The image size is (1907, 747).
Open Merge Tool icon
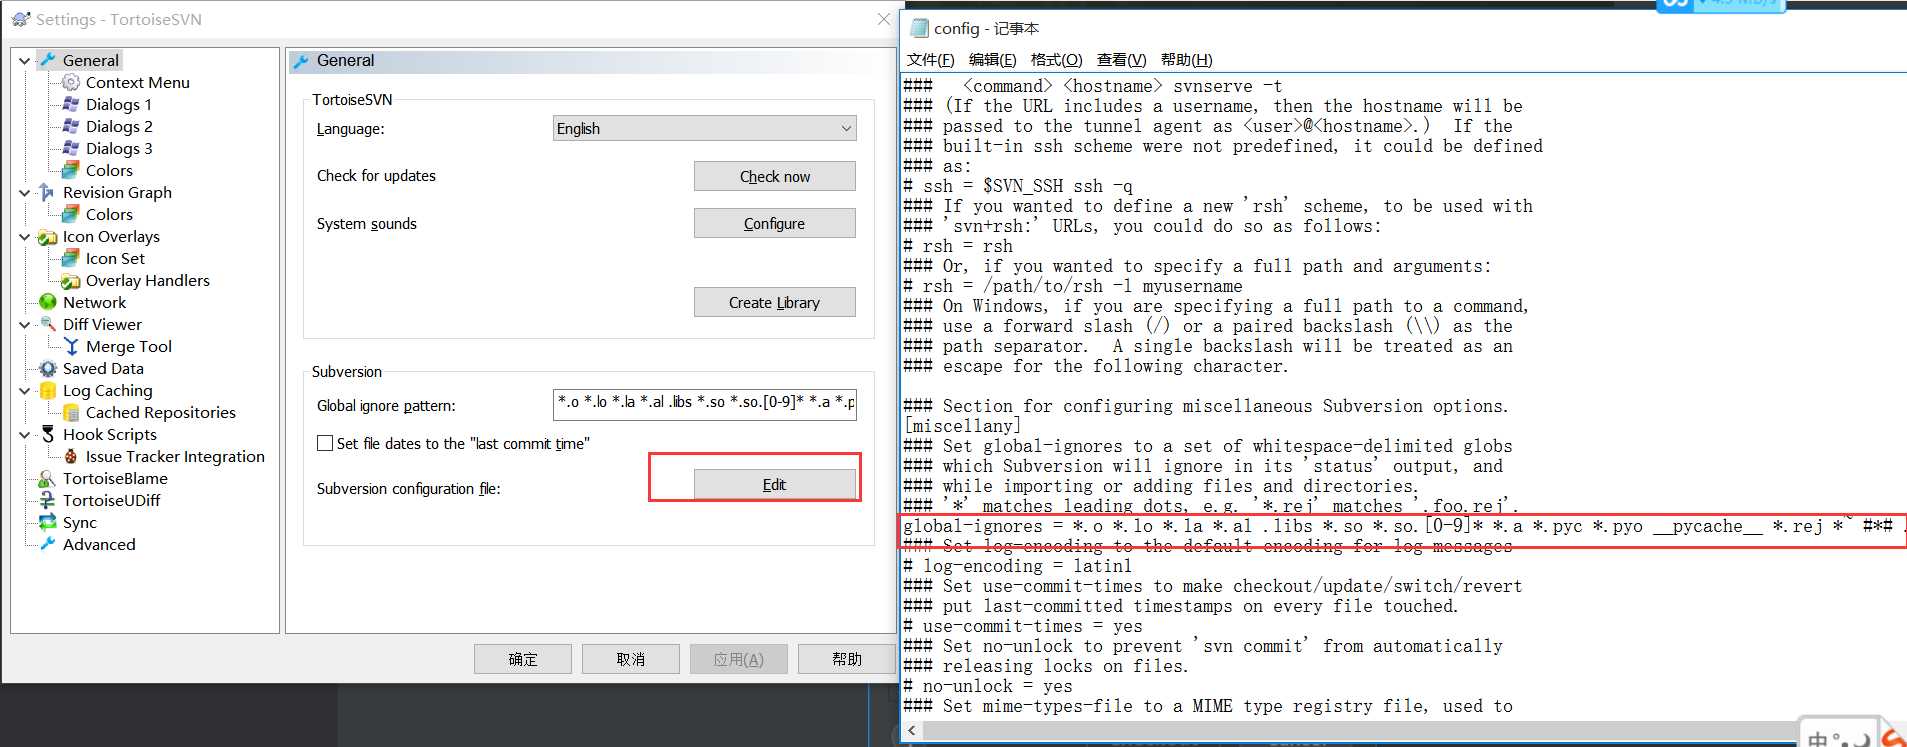click(x=71, y=346)
